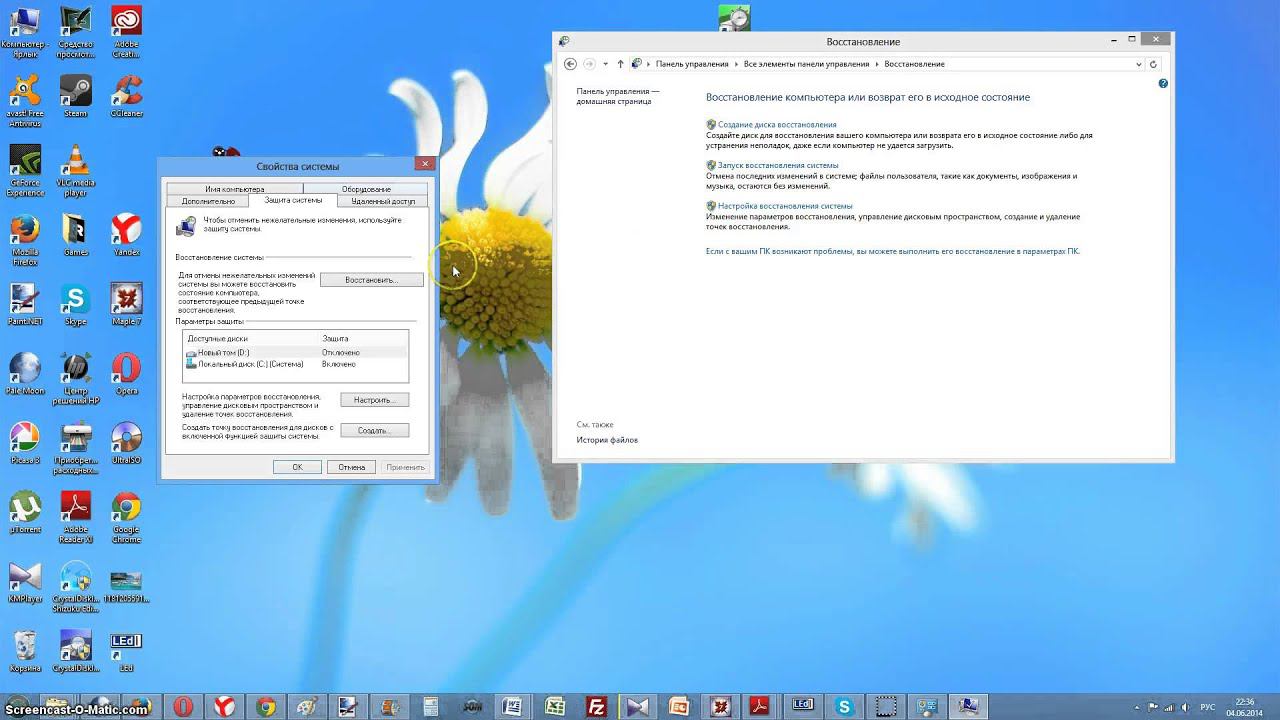Launch the Yandex browser desktop shortcut
1280x720 pixels.
[x=126, y=235]
